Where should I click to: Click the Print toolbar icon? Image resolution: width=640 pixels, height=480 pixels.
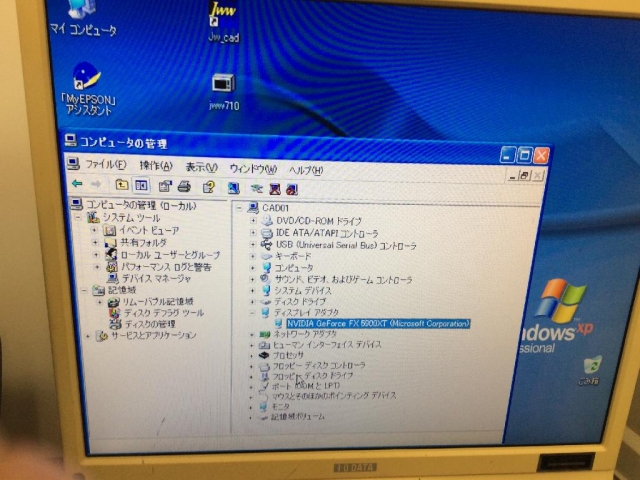coord(184,187)
